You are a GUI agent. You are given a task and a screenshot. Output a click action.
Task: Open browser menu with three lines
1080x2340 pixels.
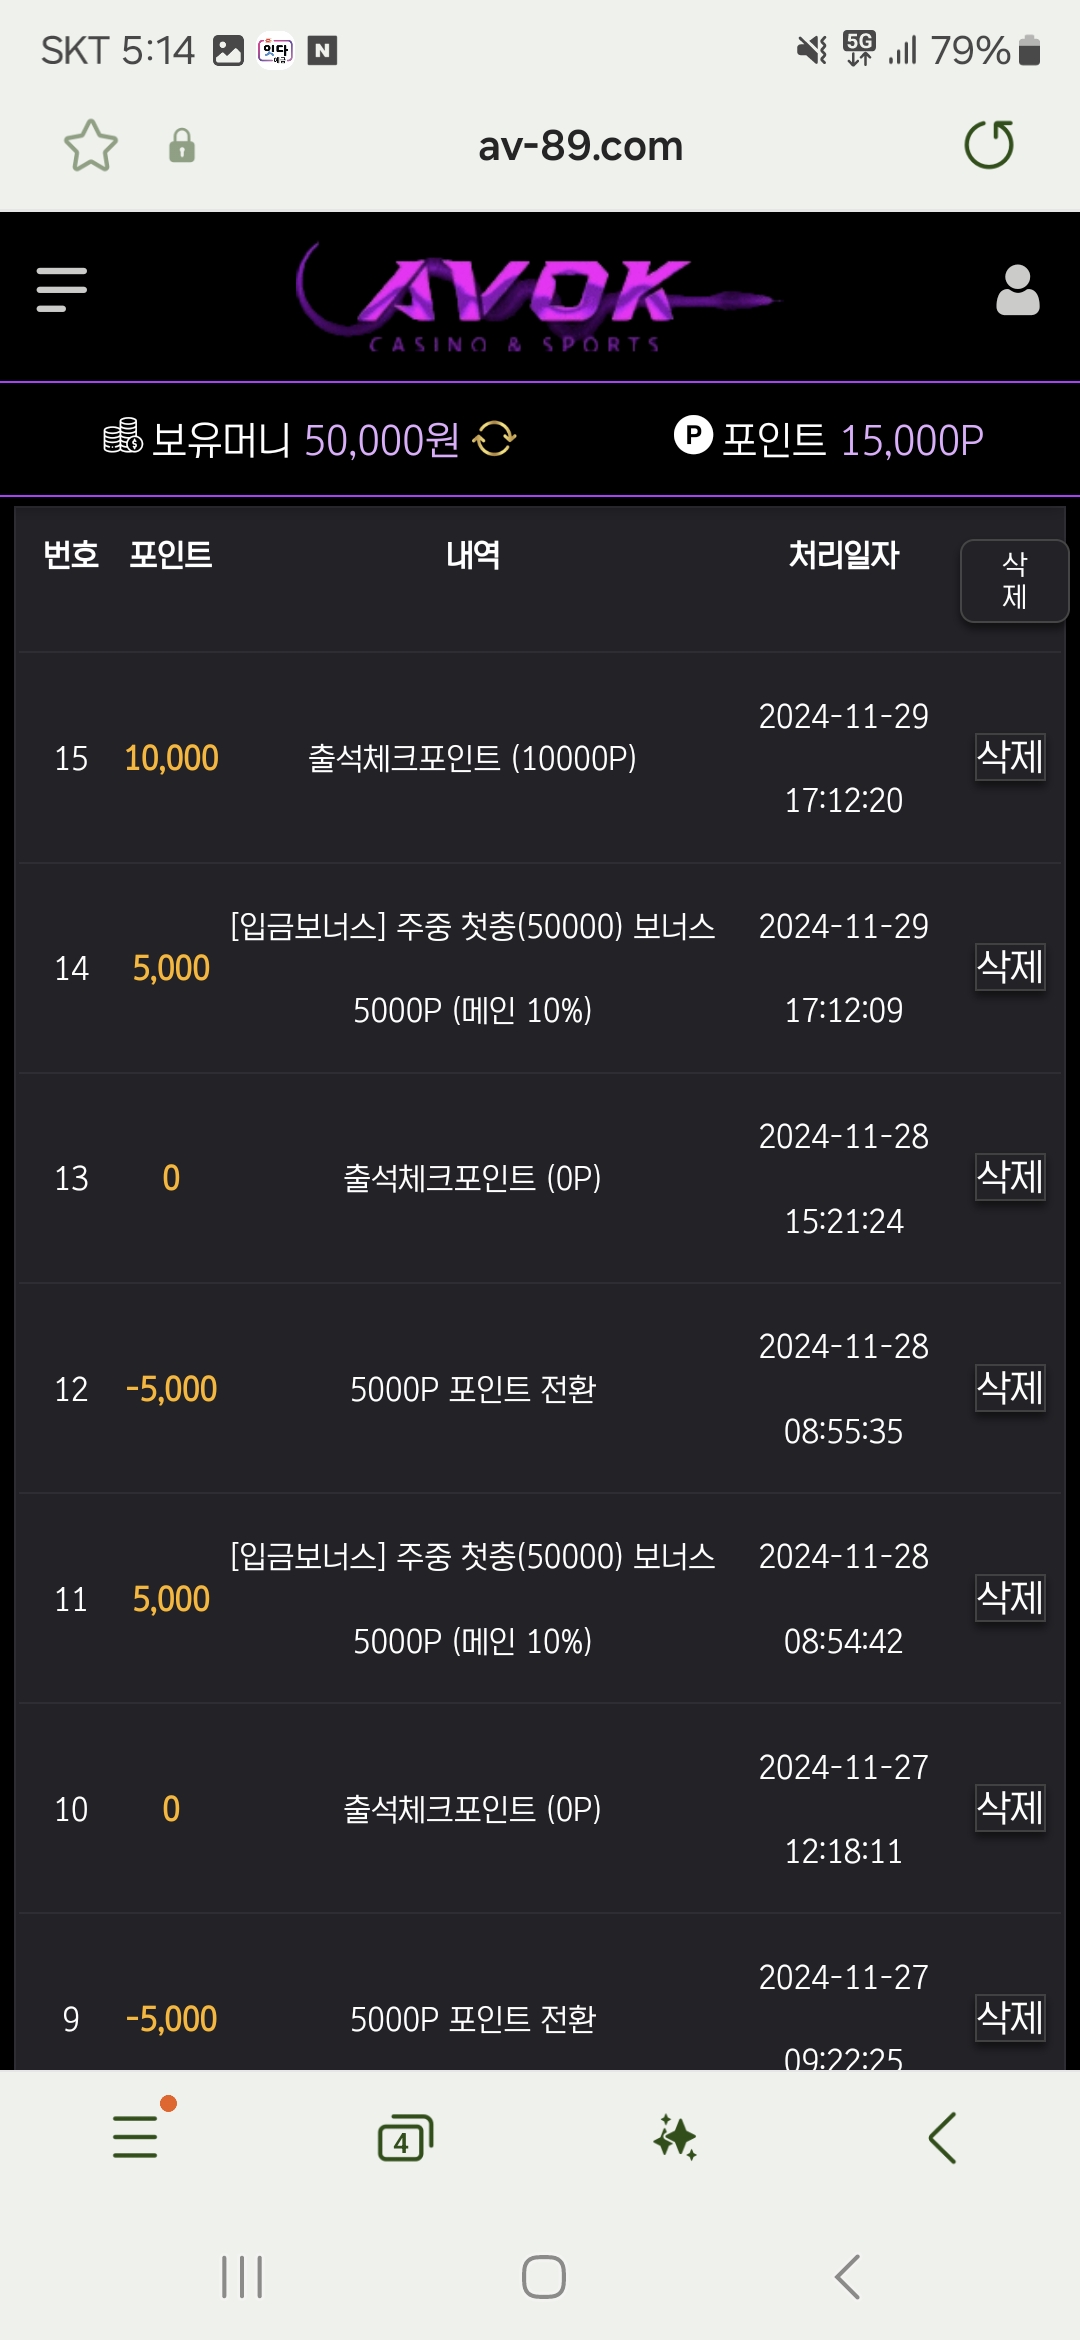[136, 2136]
